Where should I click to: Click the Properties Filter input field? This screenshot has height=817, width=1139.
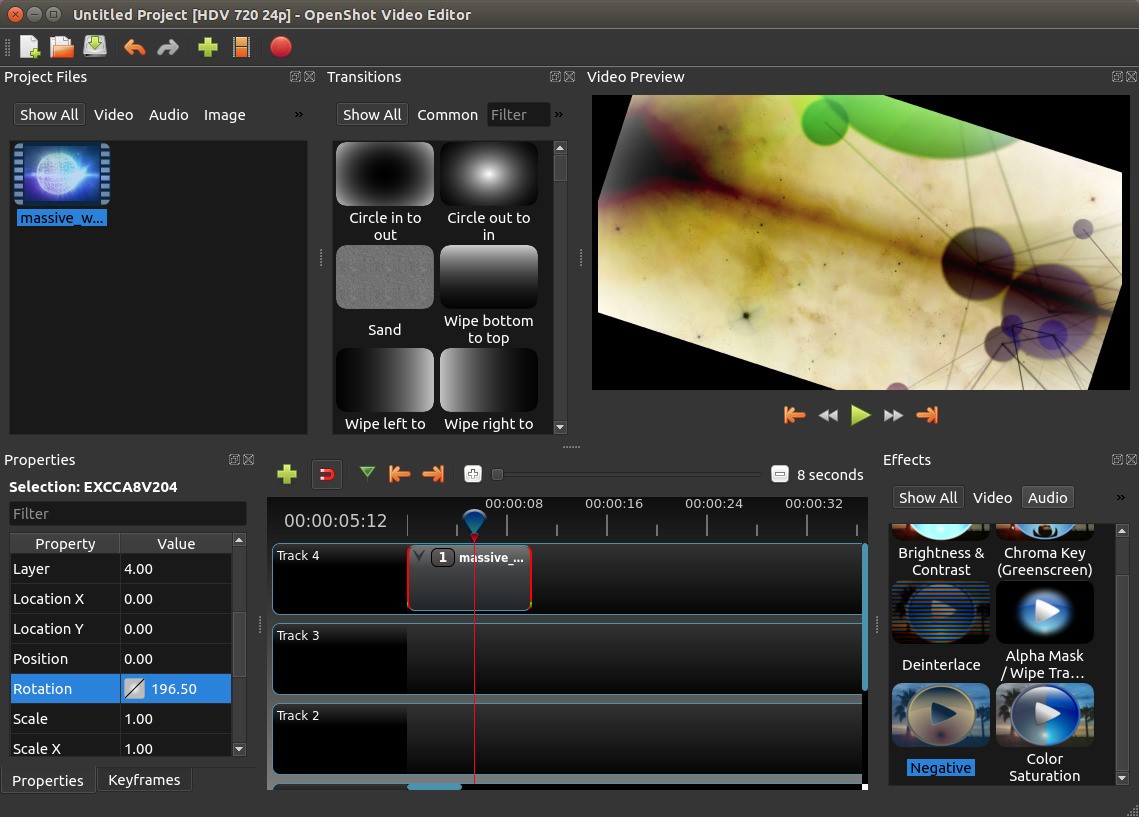click(127, 513)
